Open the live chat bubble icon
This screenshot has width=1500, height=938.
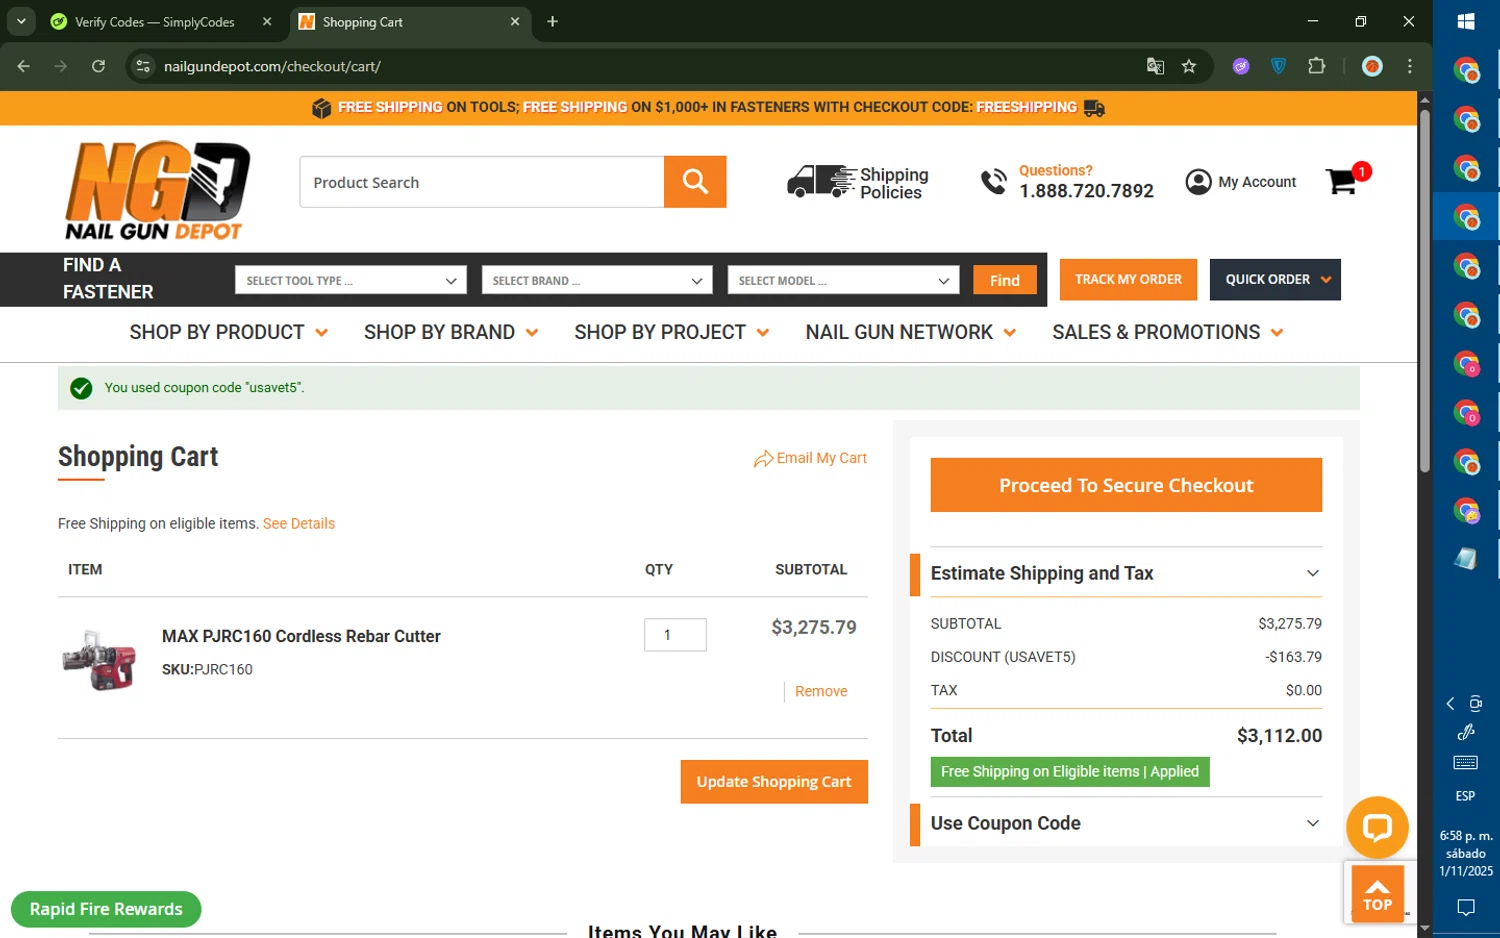(x=1377, y=827)
